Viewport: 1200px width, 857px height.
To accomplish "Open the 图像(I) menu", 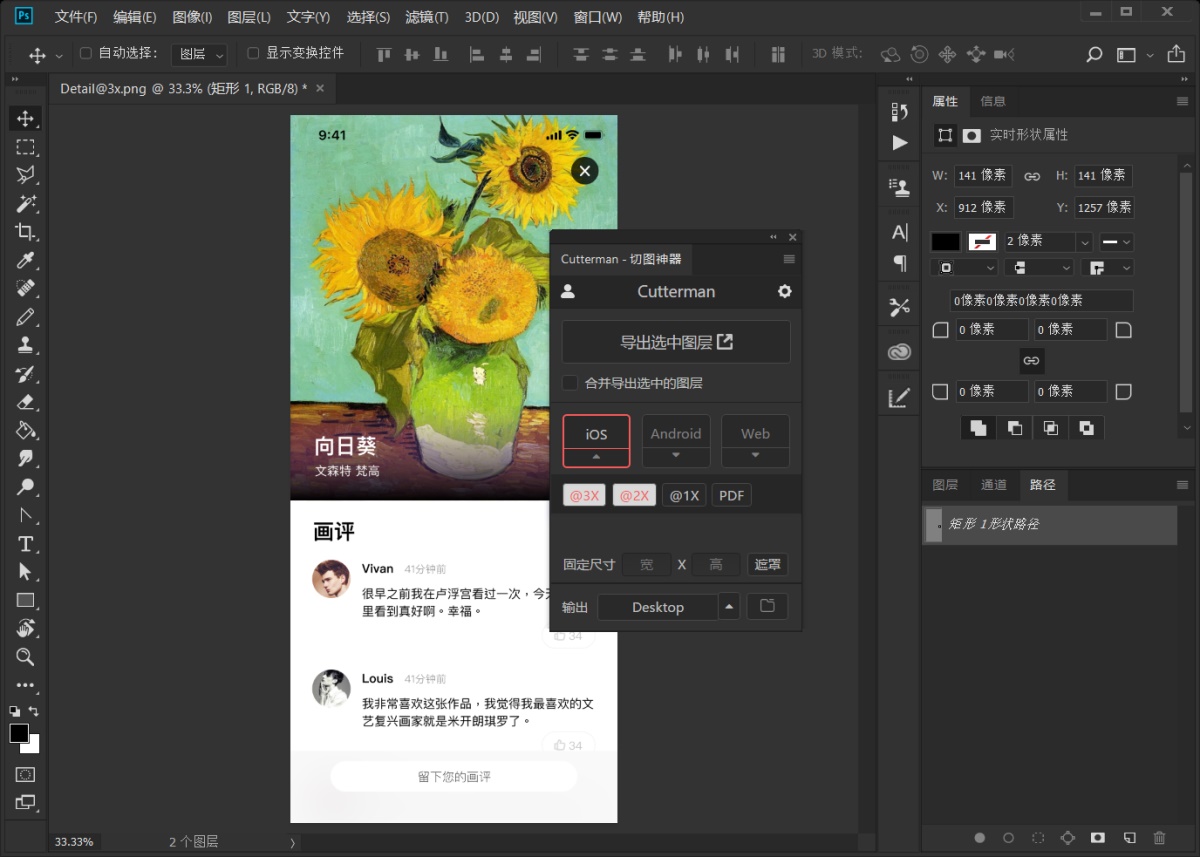I will click(192, 17).
